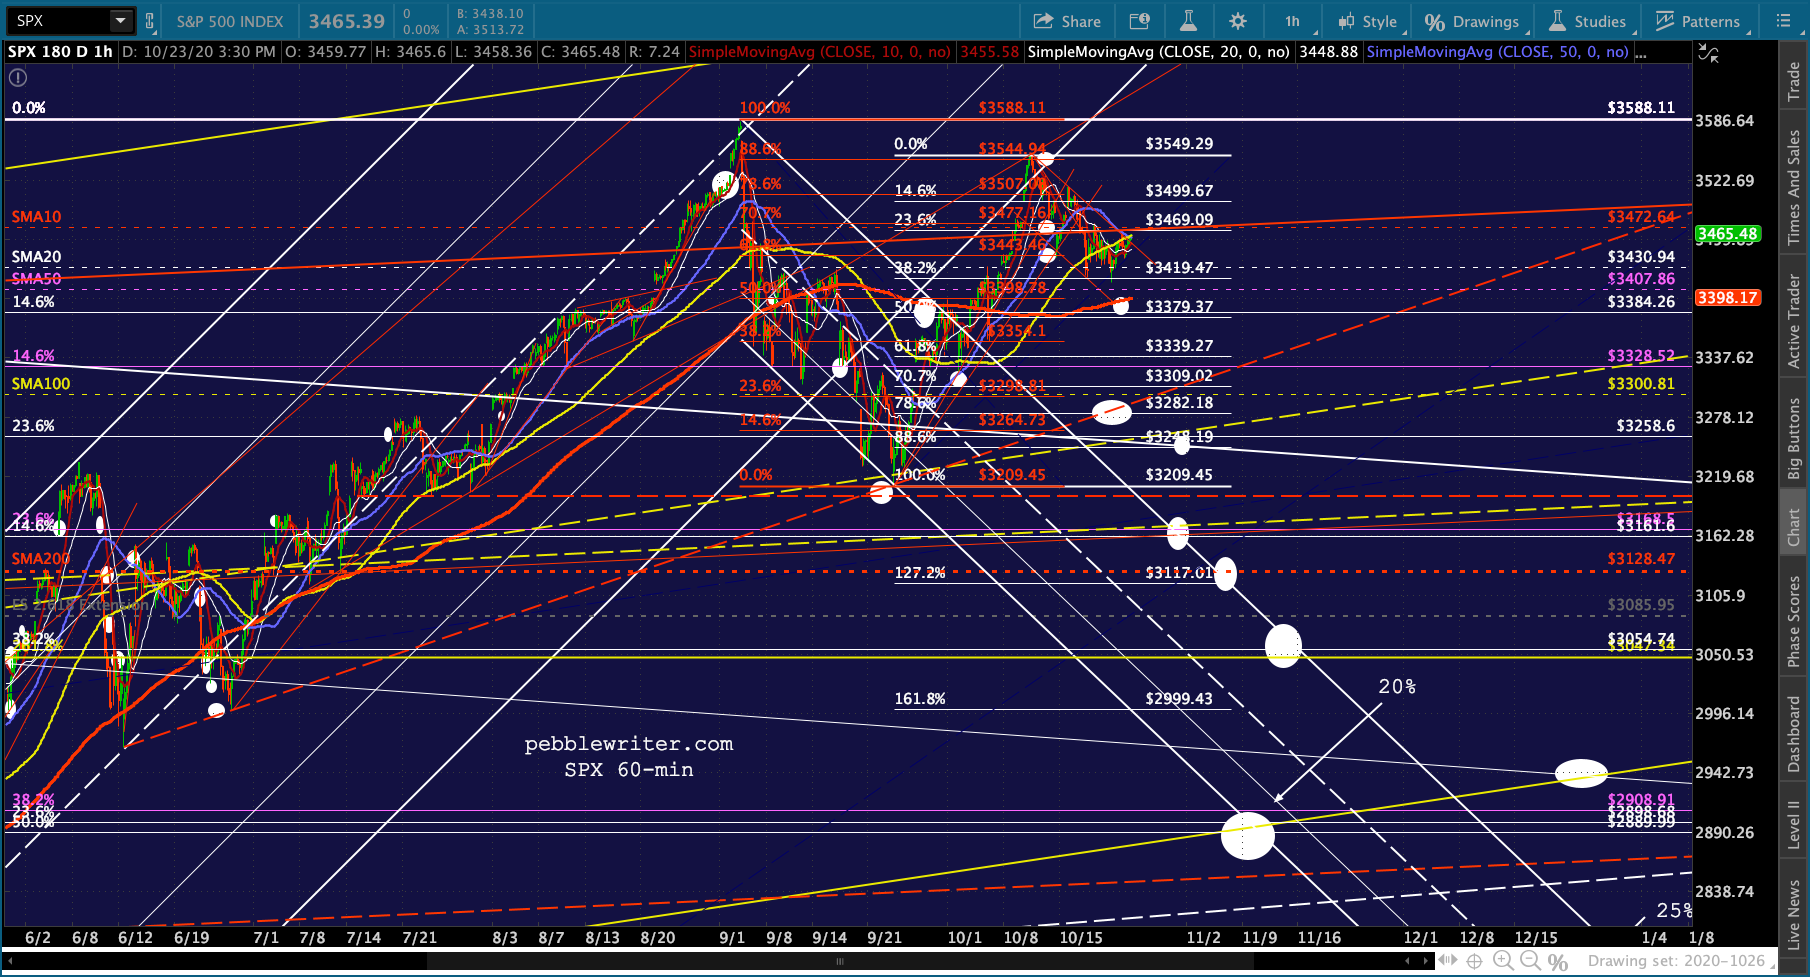This screenshot has width=1810, height=977.
Task: Click the zoom out magnifier icon
Action: tap(1530, 961)
